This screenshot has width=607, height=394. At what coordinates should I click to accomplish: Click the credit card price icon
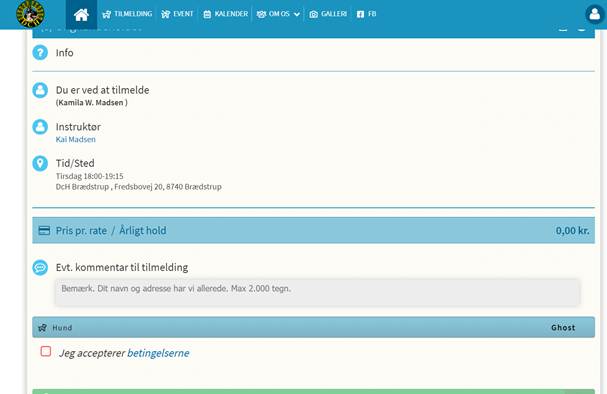(x=44, y=231)
